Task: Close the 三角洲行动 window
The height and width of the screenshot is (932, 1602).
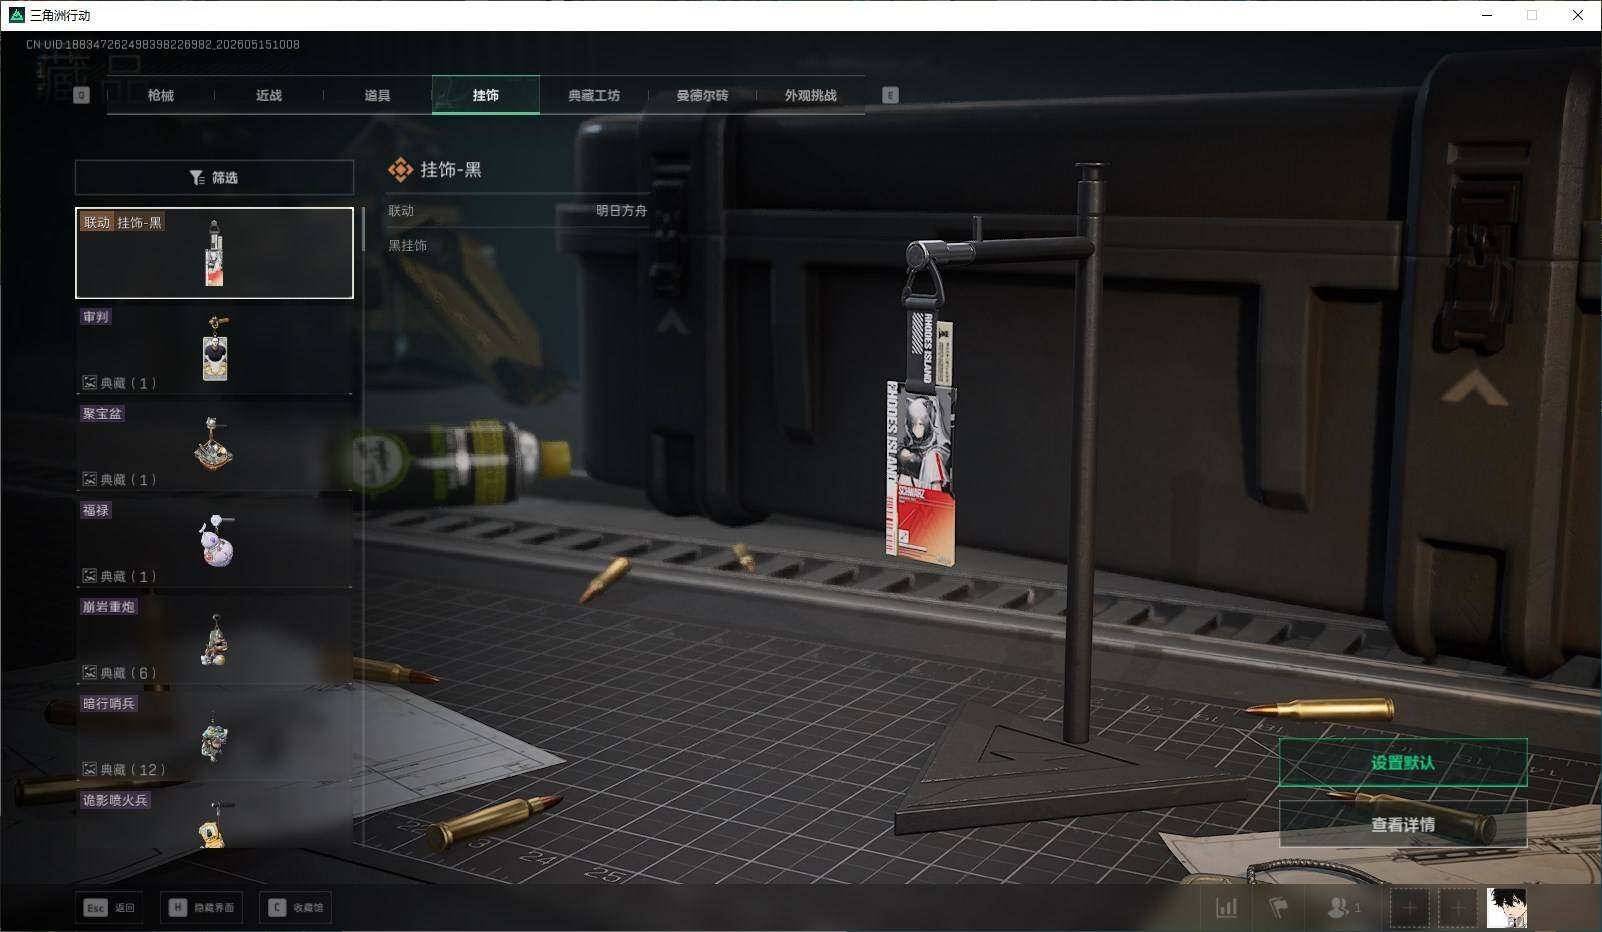Action: coord(1578,15)
